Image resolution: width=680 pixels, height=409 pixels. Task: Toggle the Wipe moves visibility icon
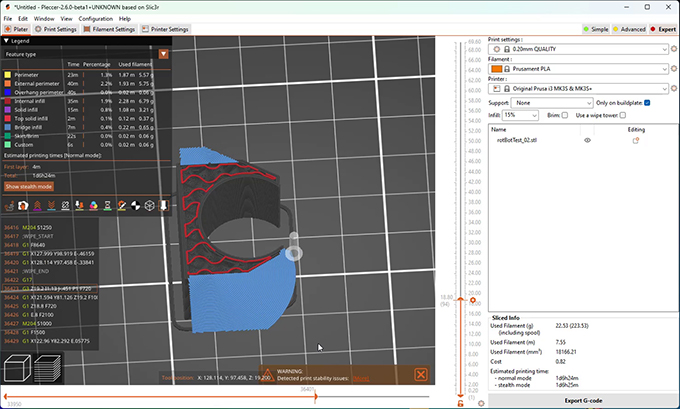[x=23, y=206]
